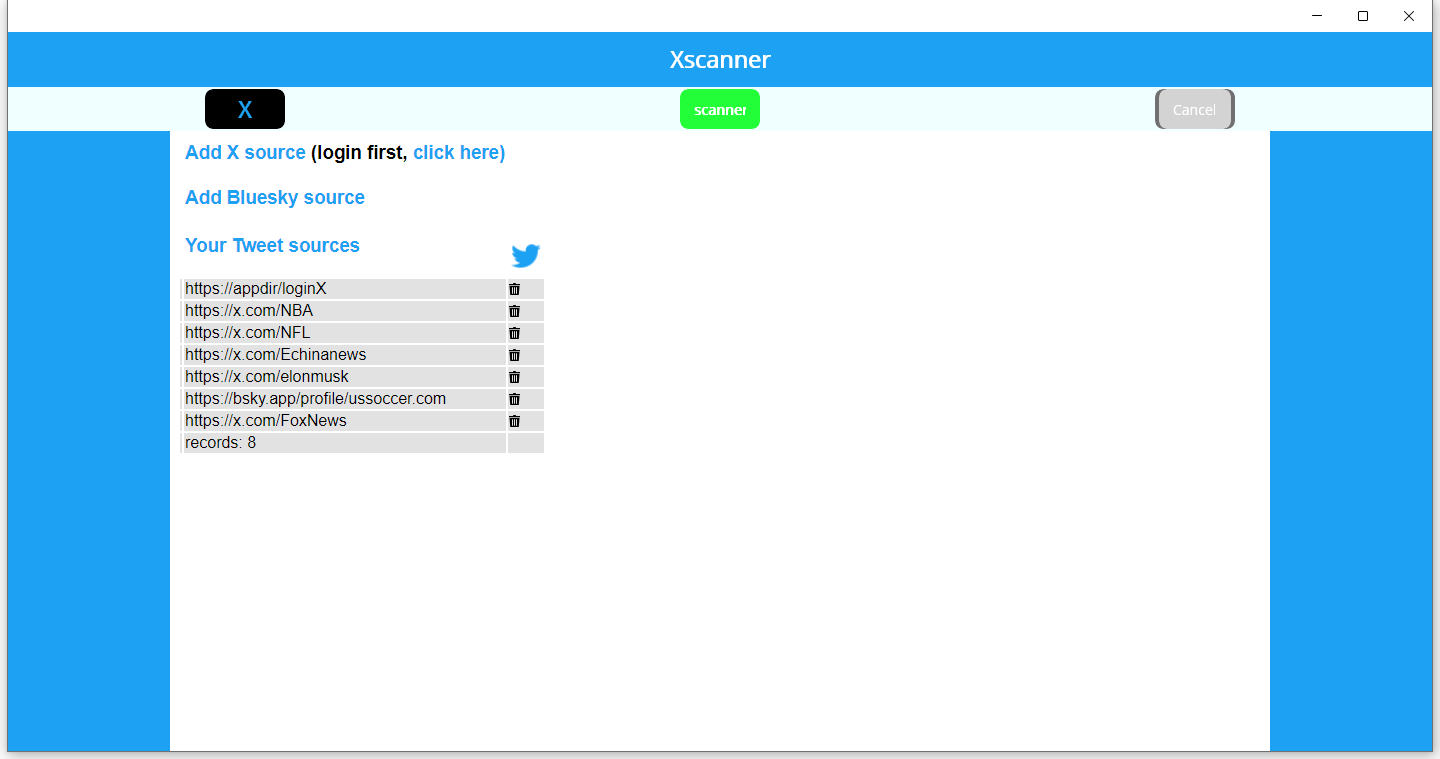Delete the https://x.com/NFL source

coord(514,333)
